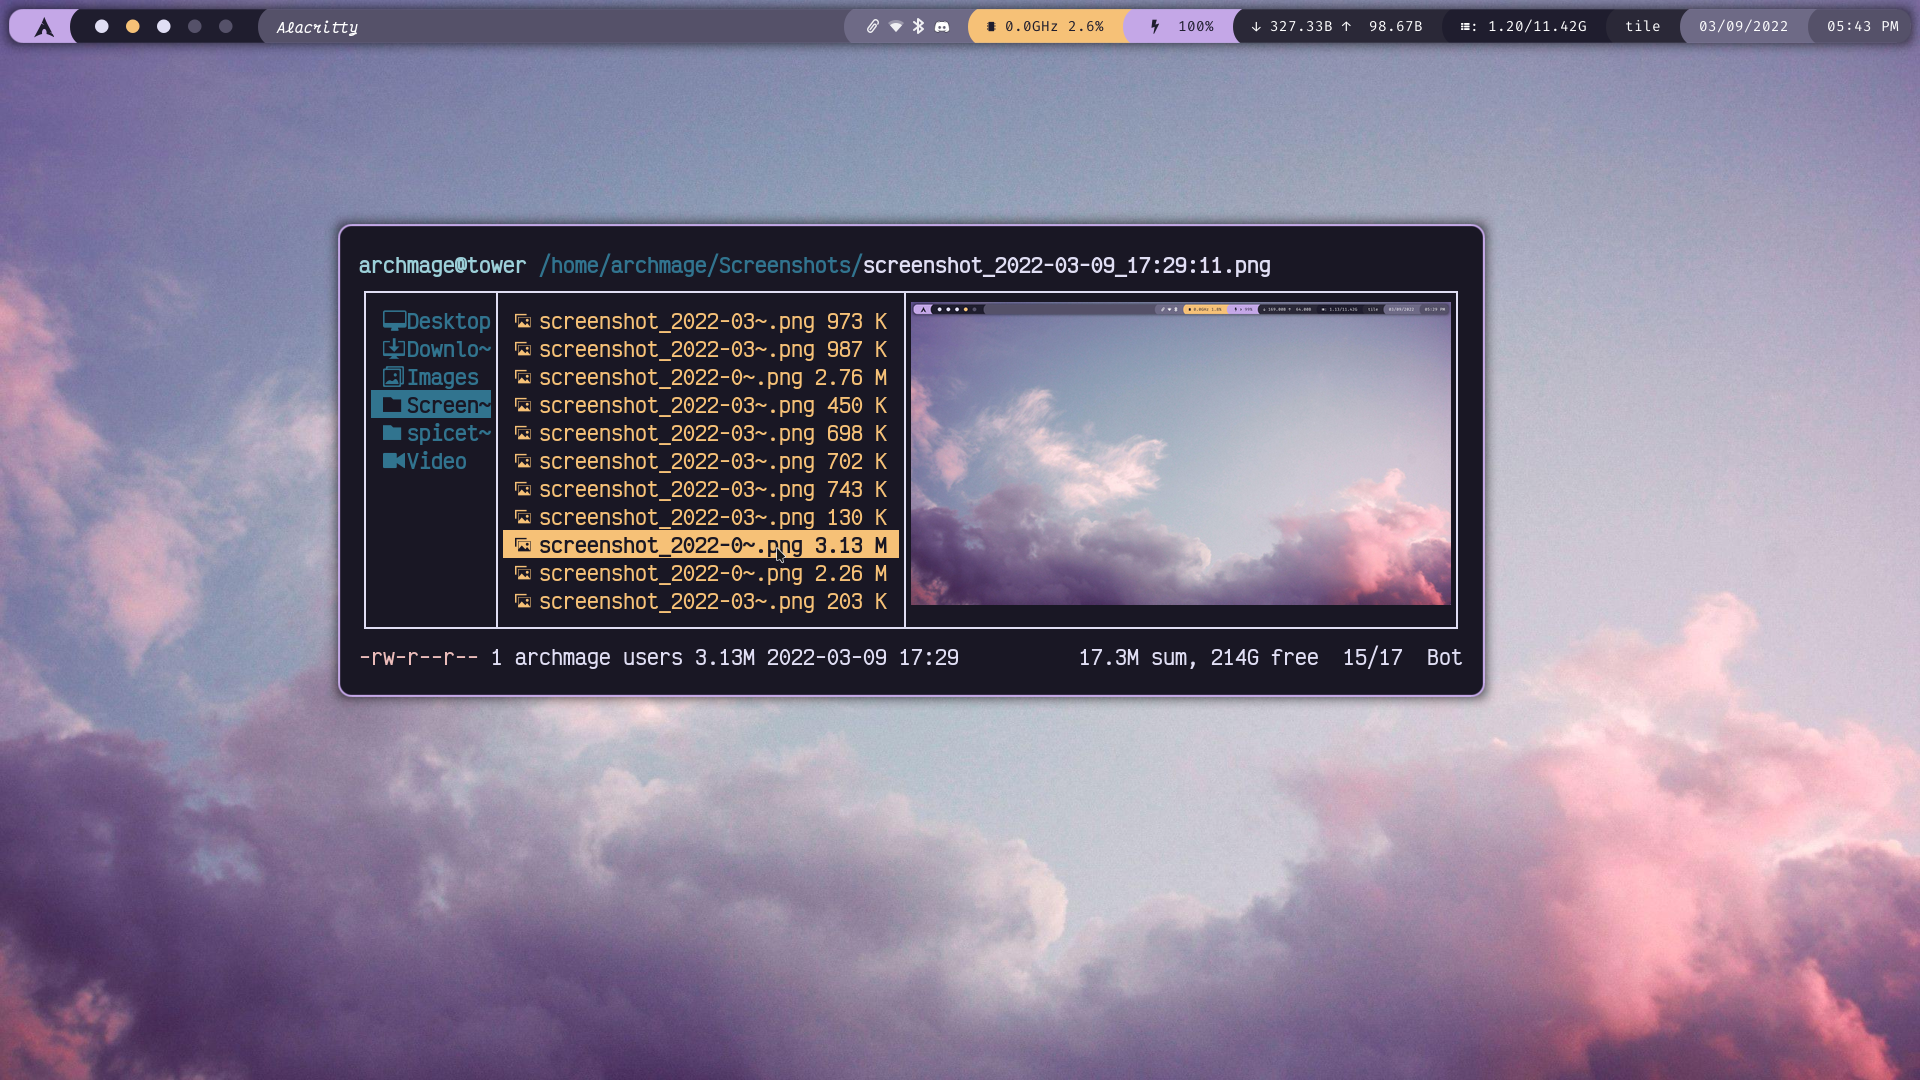This screenshot has width=1920, height=1080.
Task: Switch to the fifth dim workspace dot
Action: (x=226, y=27)
